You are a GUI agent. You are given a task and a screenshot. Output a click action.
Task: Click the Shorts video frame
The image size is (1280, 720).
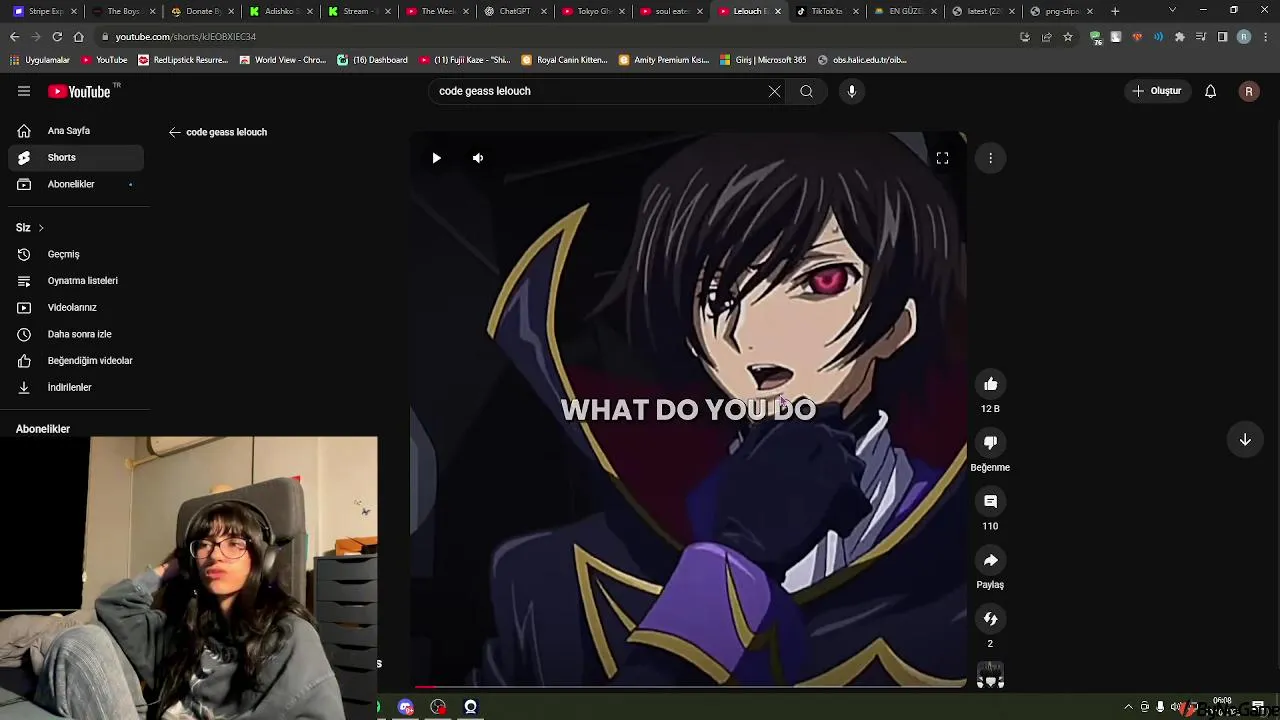pos(688,410)
